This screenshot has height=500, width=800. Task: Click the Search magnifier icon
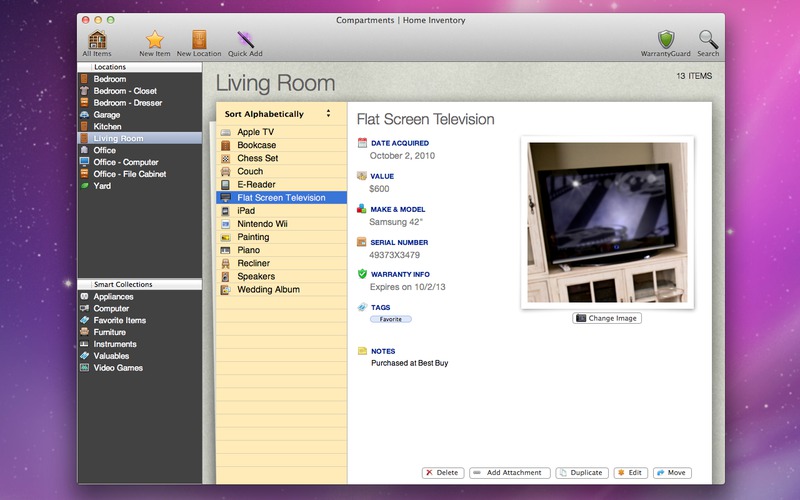(x=708, y=39)
